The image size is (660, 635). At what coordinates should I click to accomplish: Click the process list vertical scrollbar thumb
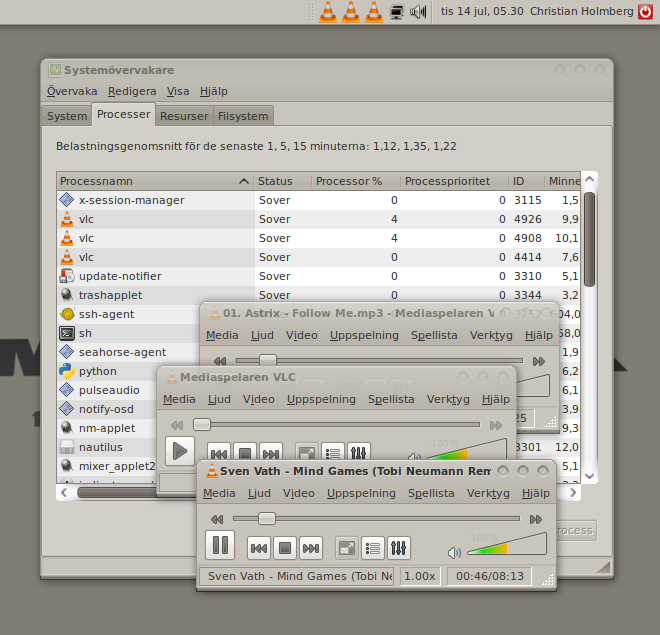click(590, 239)
